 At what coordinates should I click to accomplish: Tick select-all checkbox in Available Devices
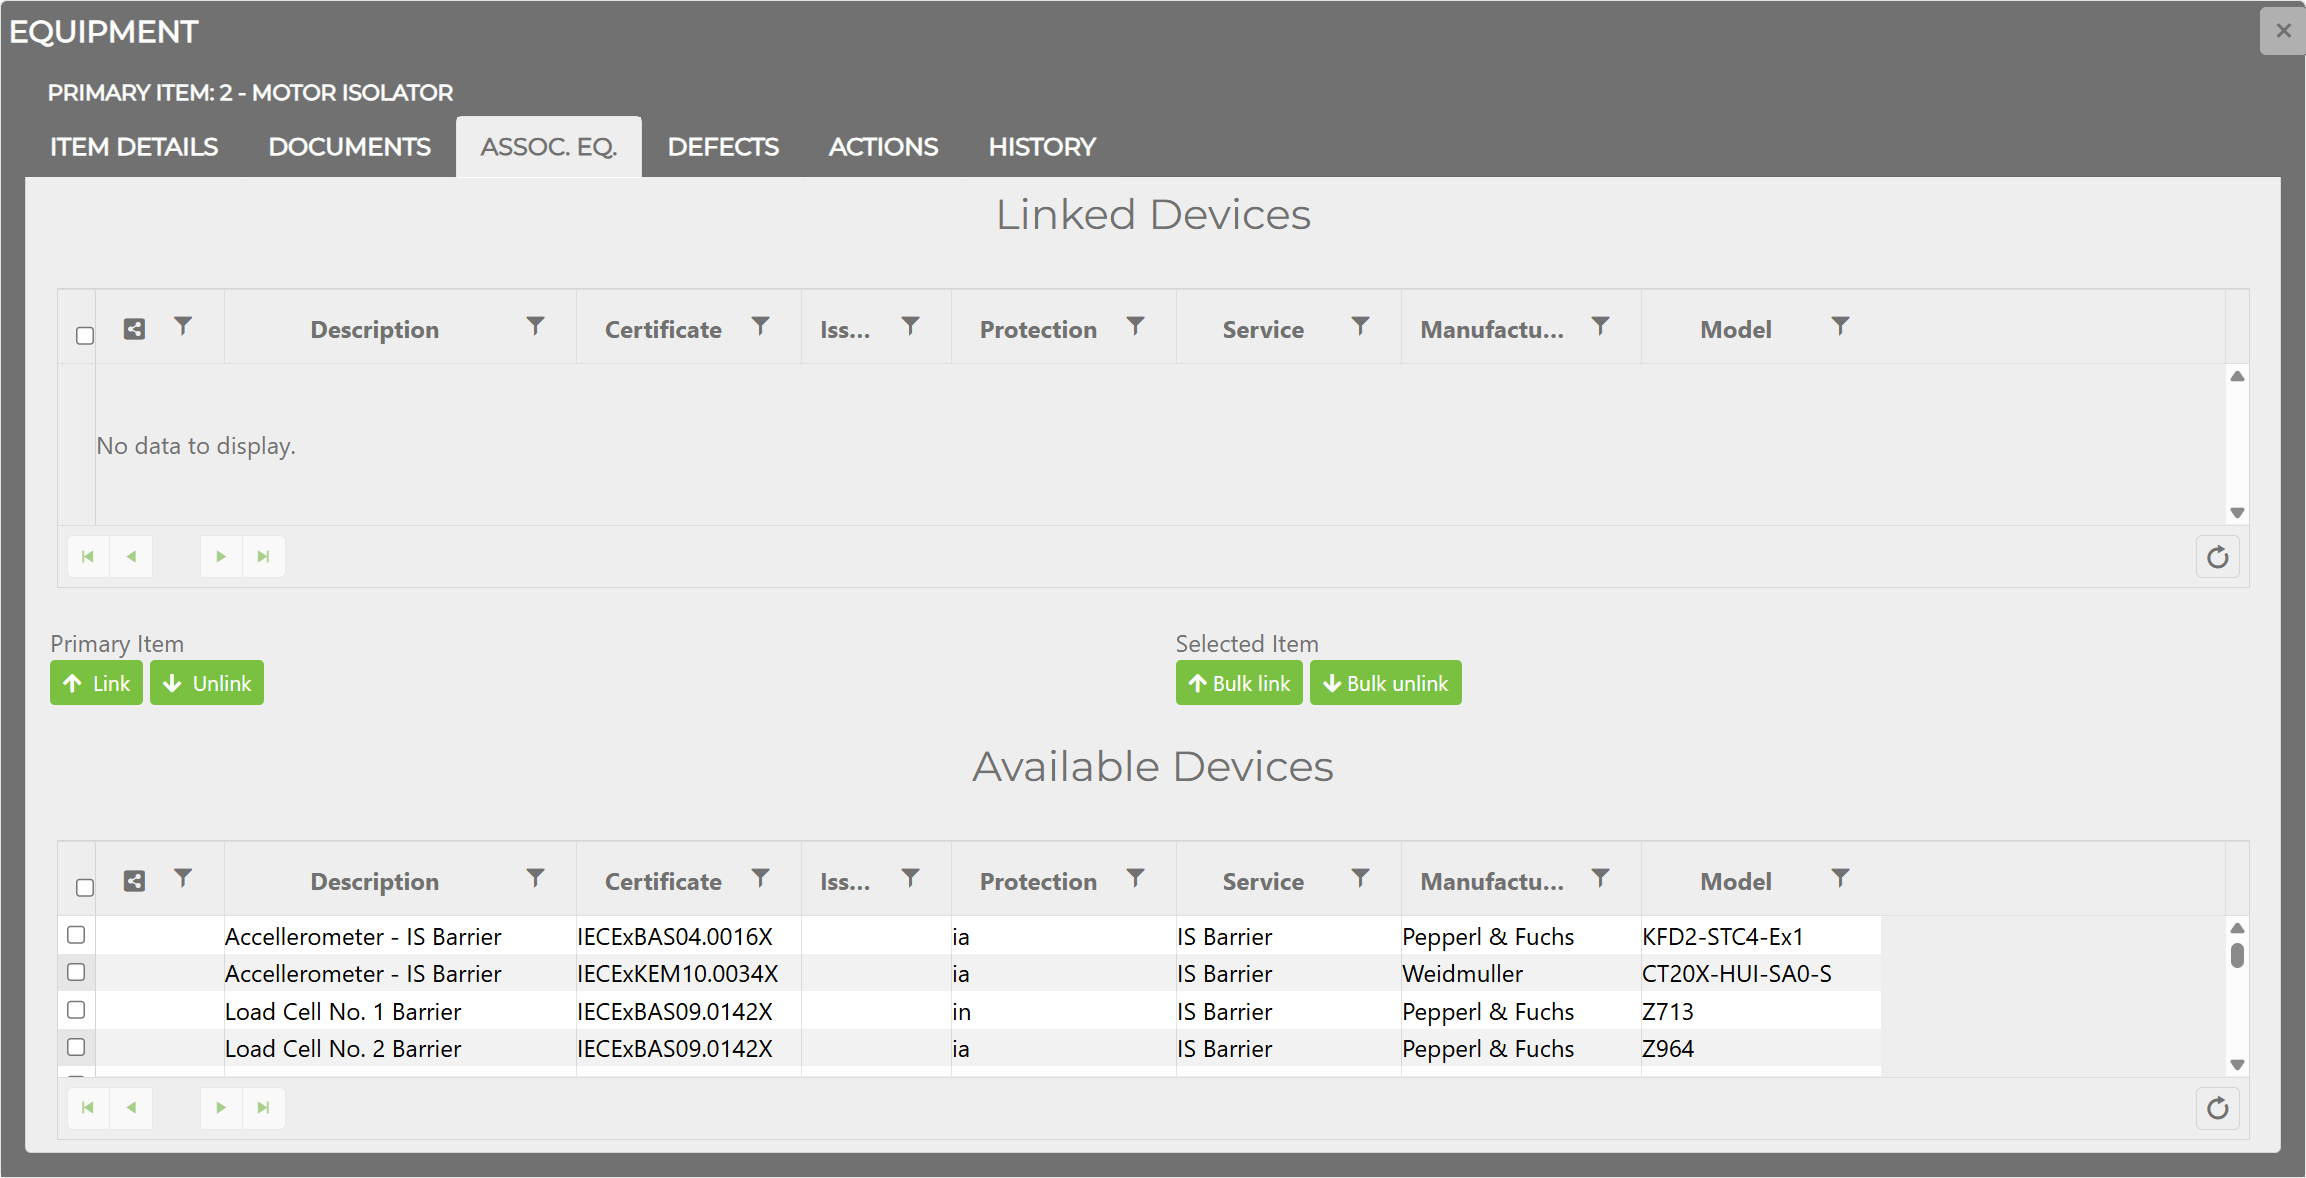point(85,888)
